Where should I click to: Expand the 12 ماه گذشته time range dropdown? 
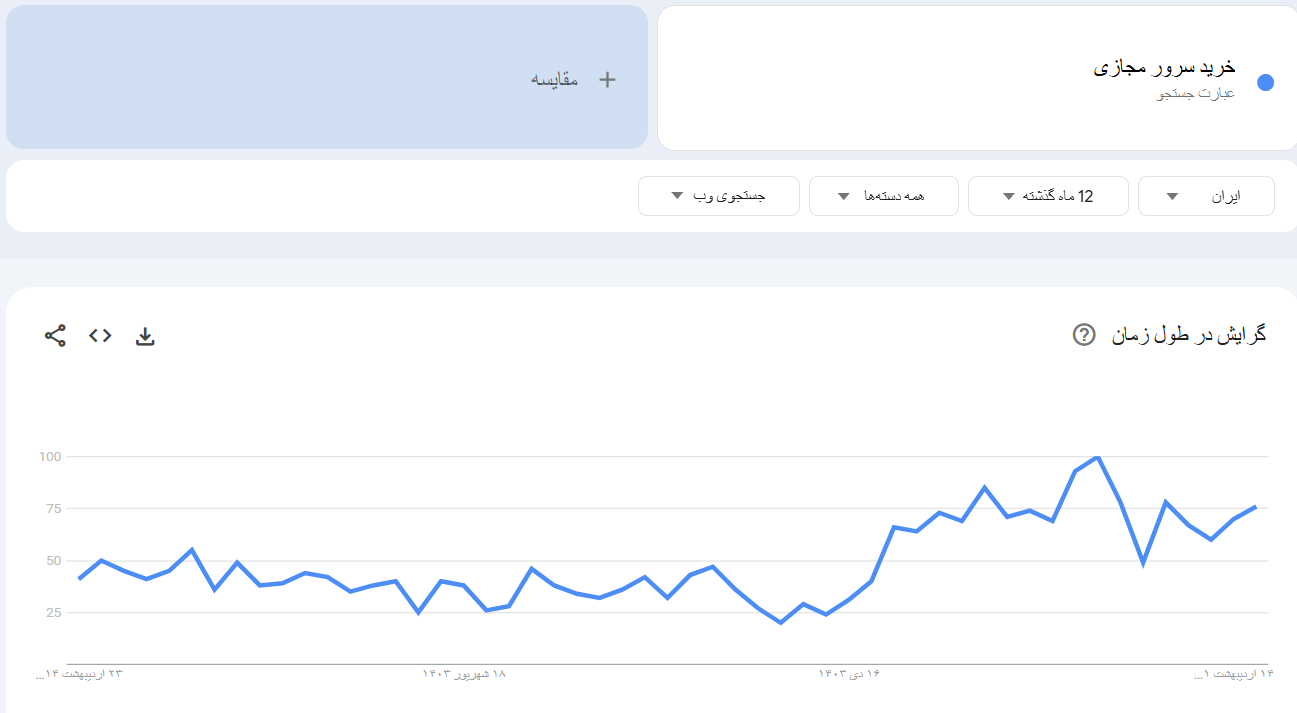coord(1048,196)
